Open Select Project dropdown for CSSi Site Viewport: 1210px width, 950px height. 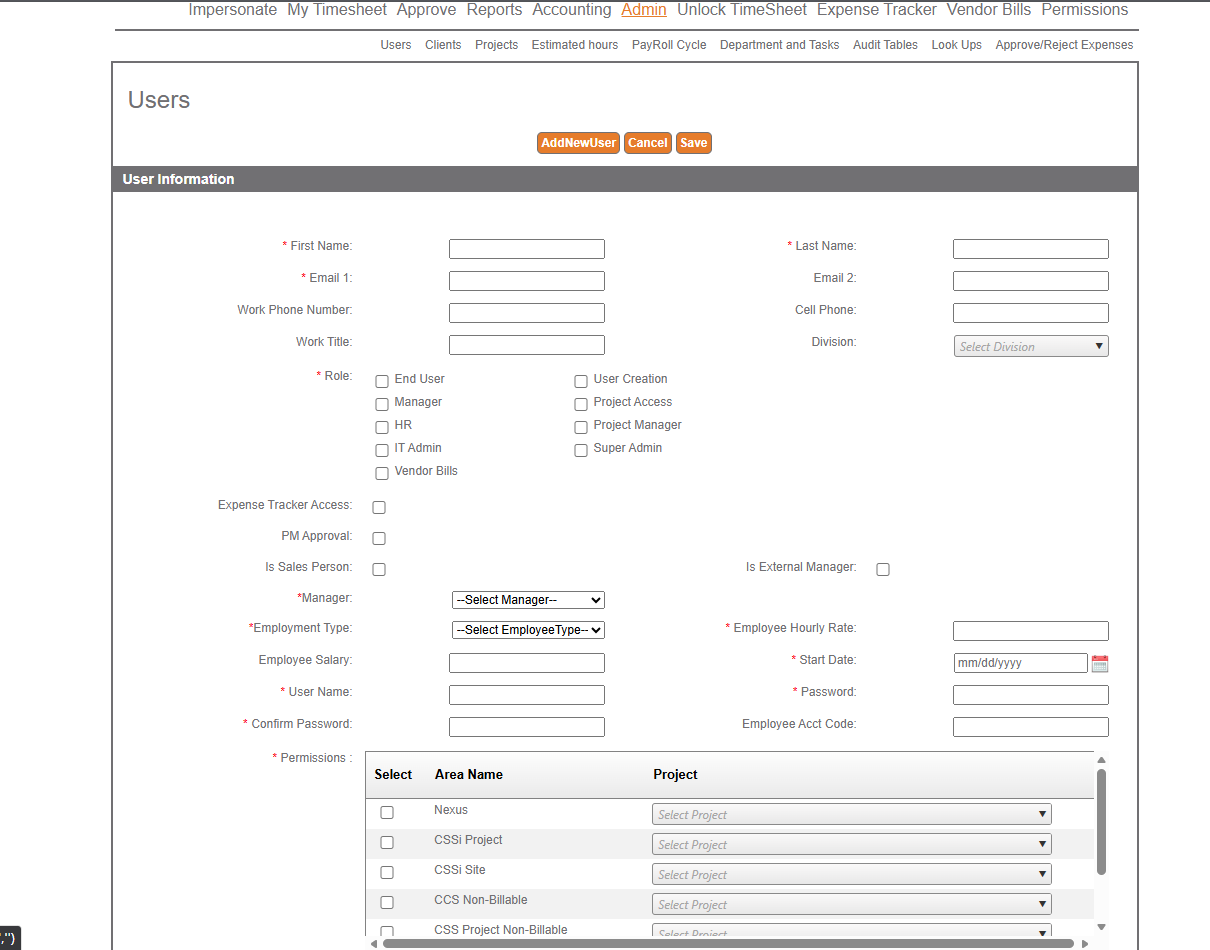click(x=852, y=874)
